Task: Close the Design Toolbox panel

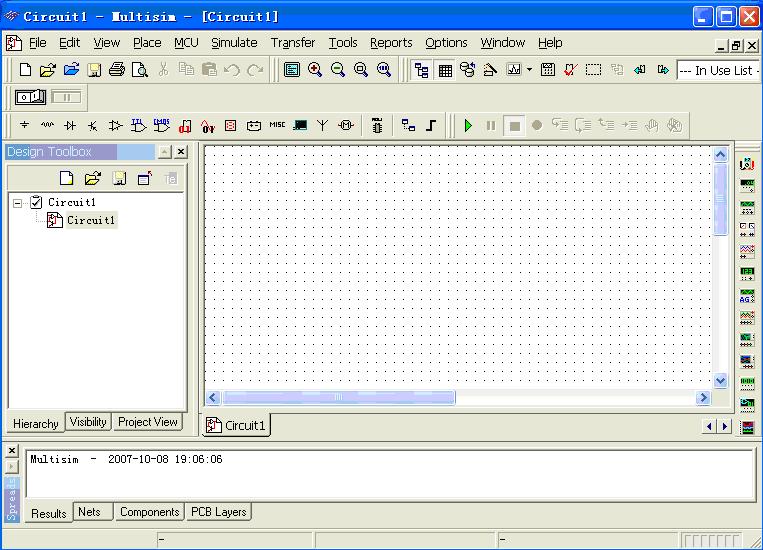Action: point(181,151)
